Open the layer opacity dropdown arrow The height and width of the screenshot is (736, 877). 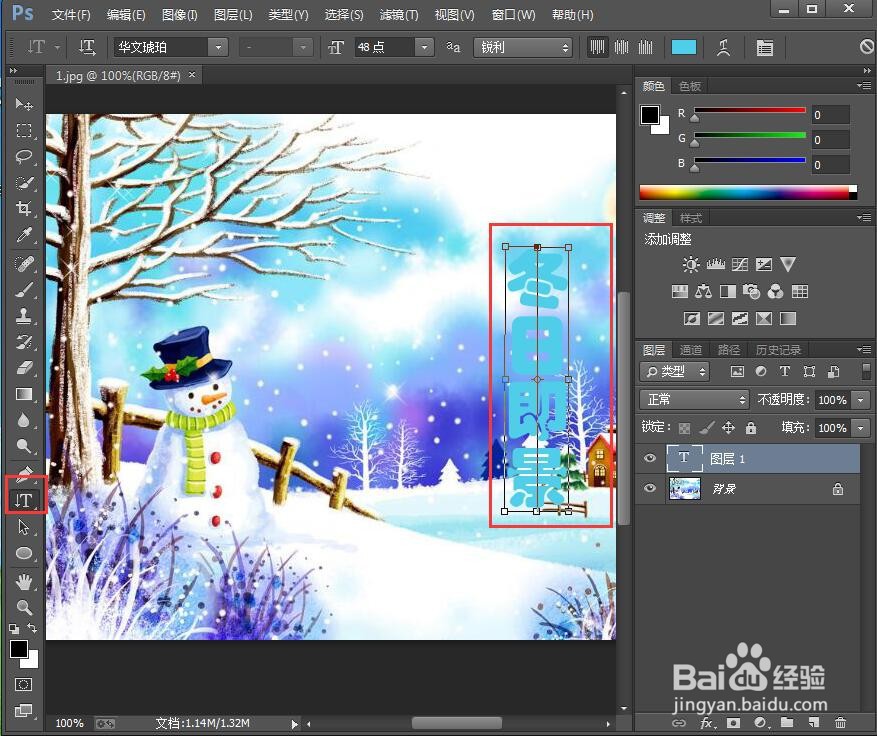pos(860,400)
